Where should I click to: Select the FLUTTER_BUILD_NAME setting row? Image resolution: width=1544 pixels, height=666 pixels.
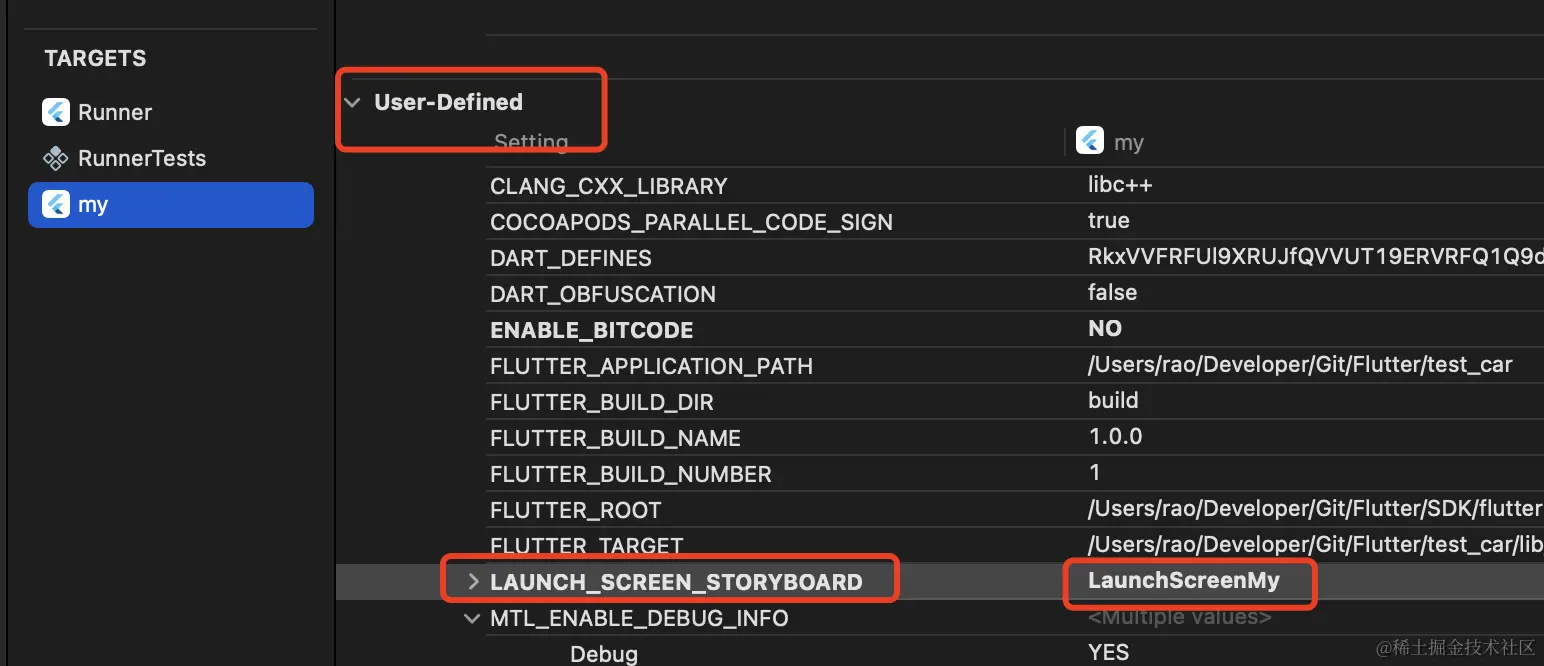coord(615,438)
